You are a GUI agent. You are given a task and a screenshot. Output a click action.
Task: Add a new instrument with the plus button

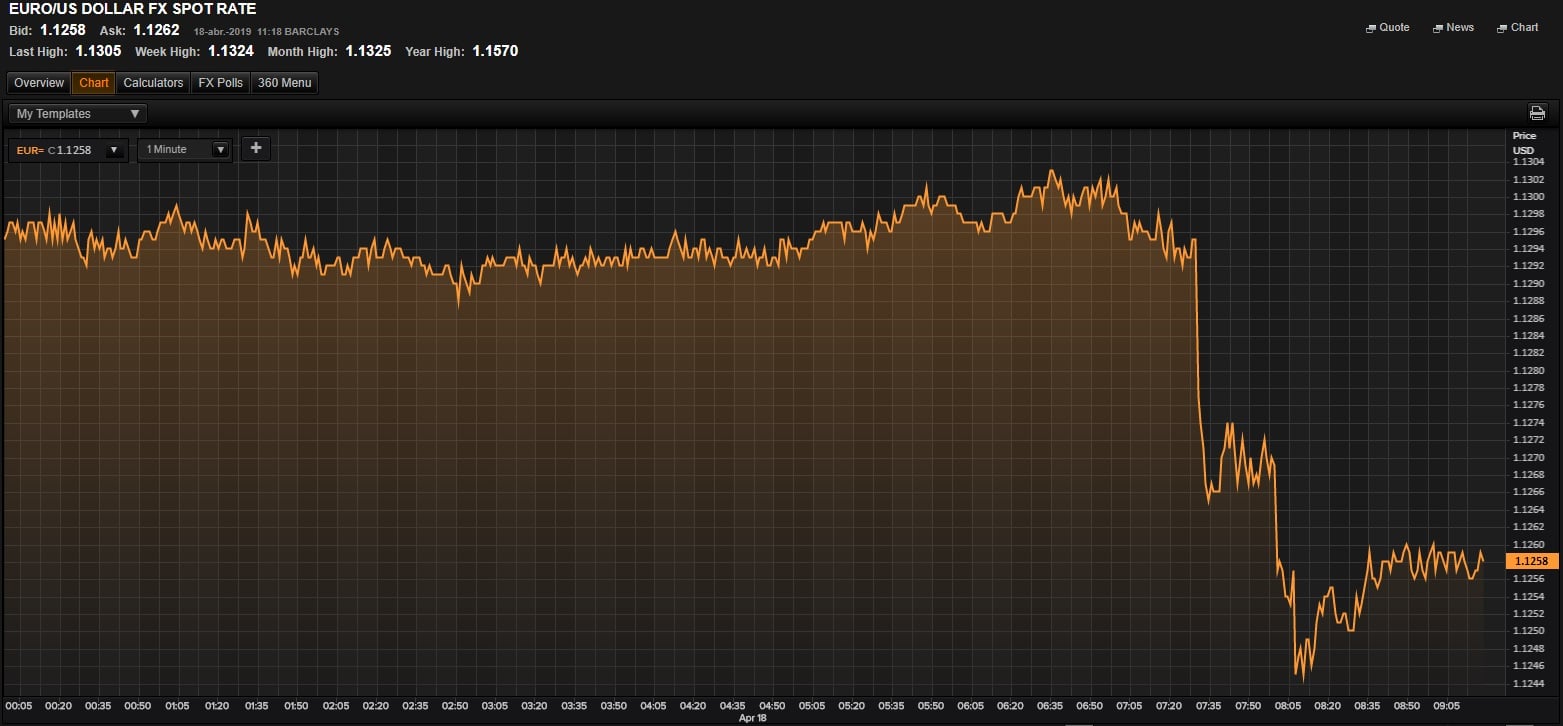[256, 148]
